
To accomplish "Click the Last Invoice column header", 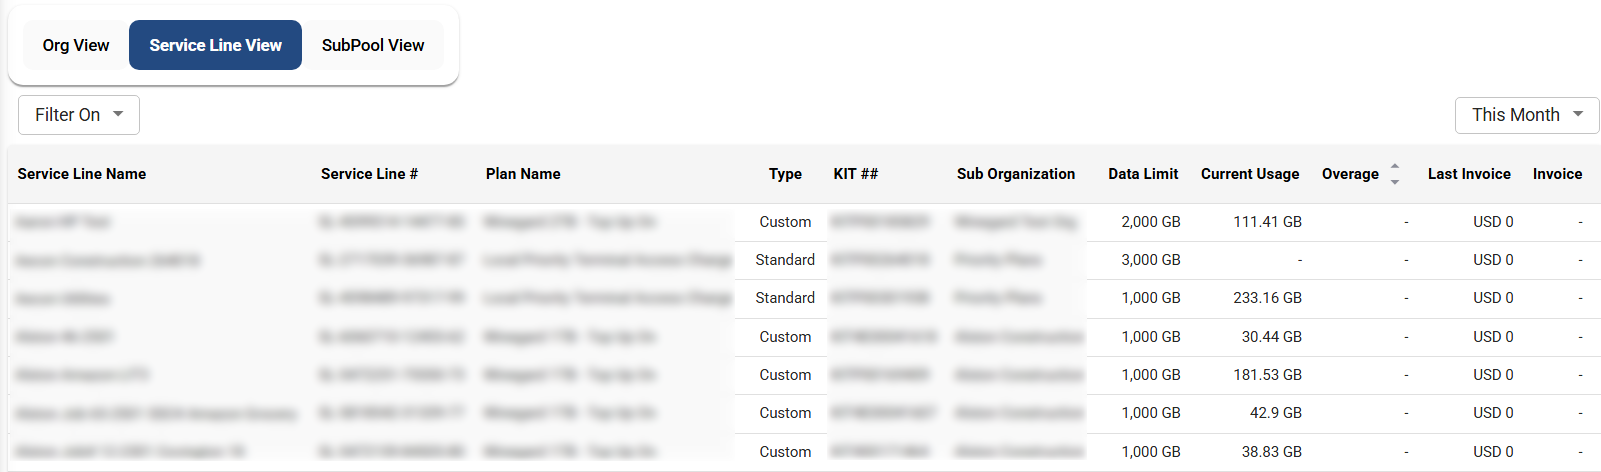I will pyautogui.click(x=1469, y=174).
